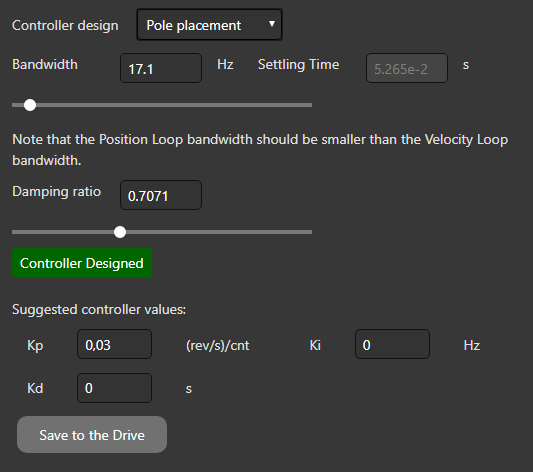Click the Suggested controller values heading
This screenshot has height=472, width=533.
[x=99, y=310]
